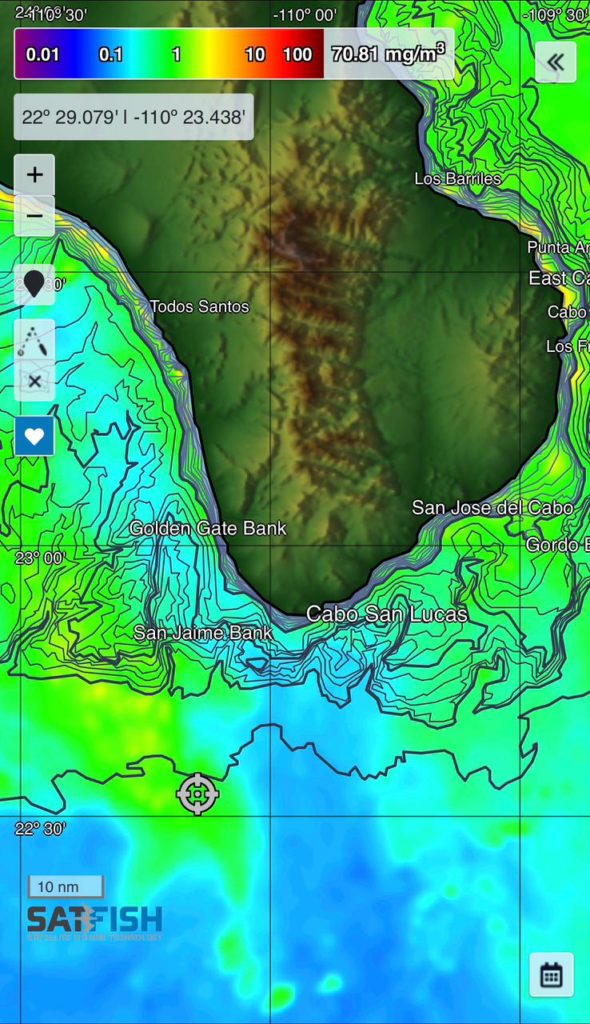This screenshot has width=590, height=1024.
Task: Click the 70.81 mg/m³ value readout
Action: coord(388,54)
